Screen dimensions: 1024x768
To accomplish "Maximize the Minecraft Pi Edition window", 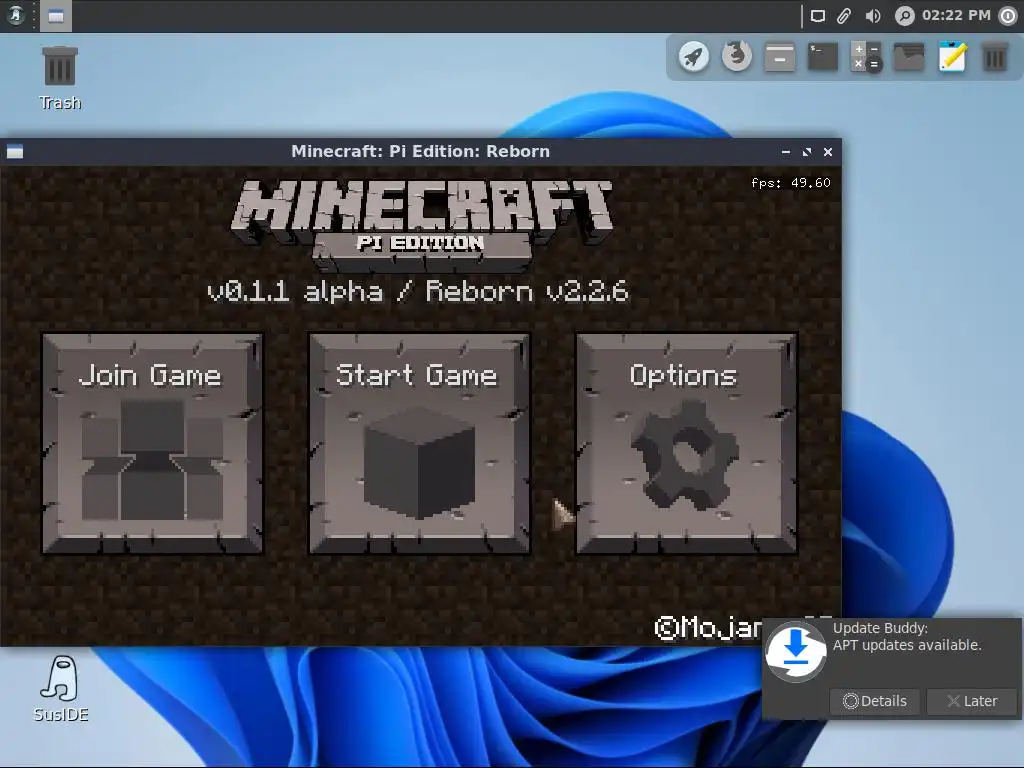I will coord(807,152).
